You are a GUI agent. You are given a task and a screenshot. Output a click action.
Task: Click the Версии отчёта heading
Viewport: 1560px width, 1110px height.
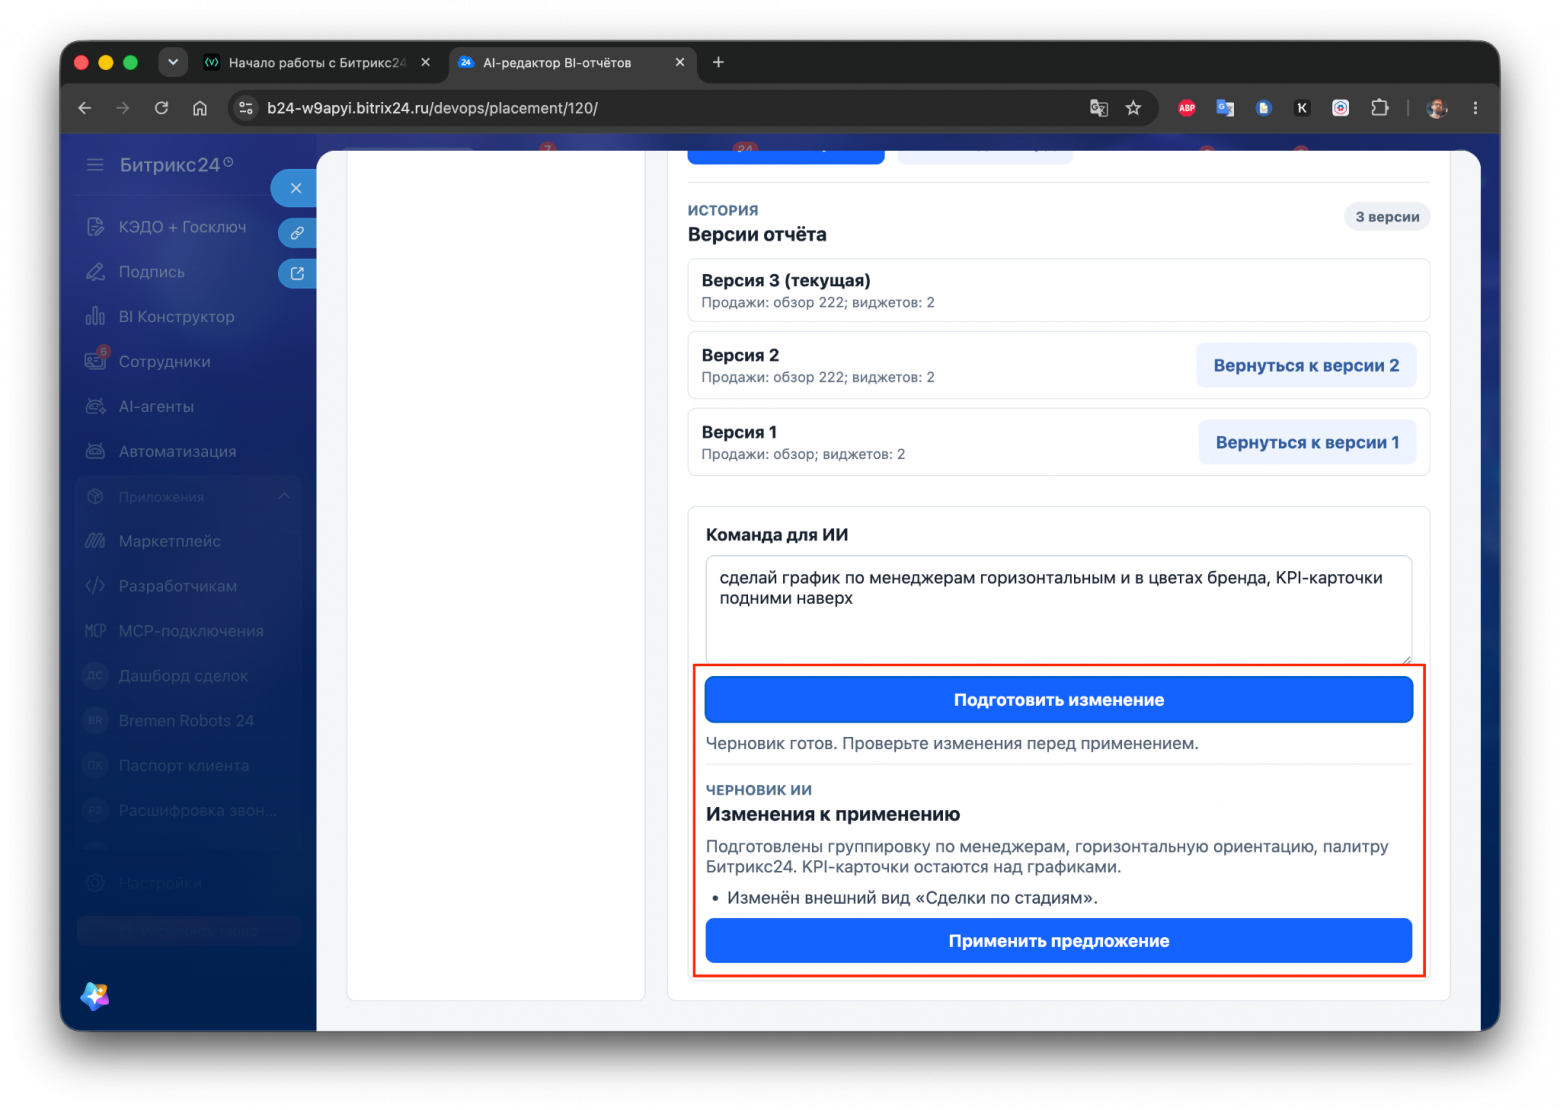pos(757,235)
